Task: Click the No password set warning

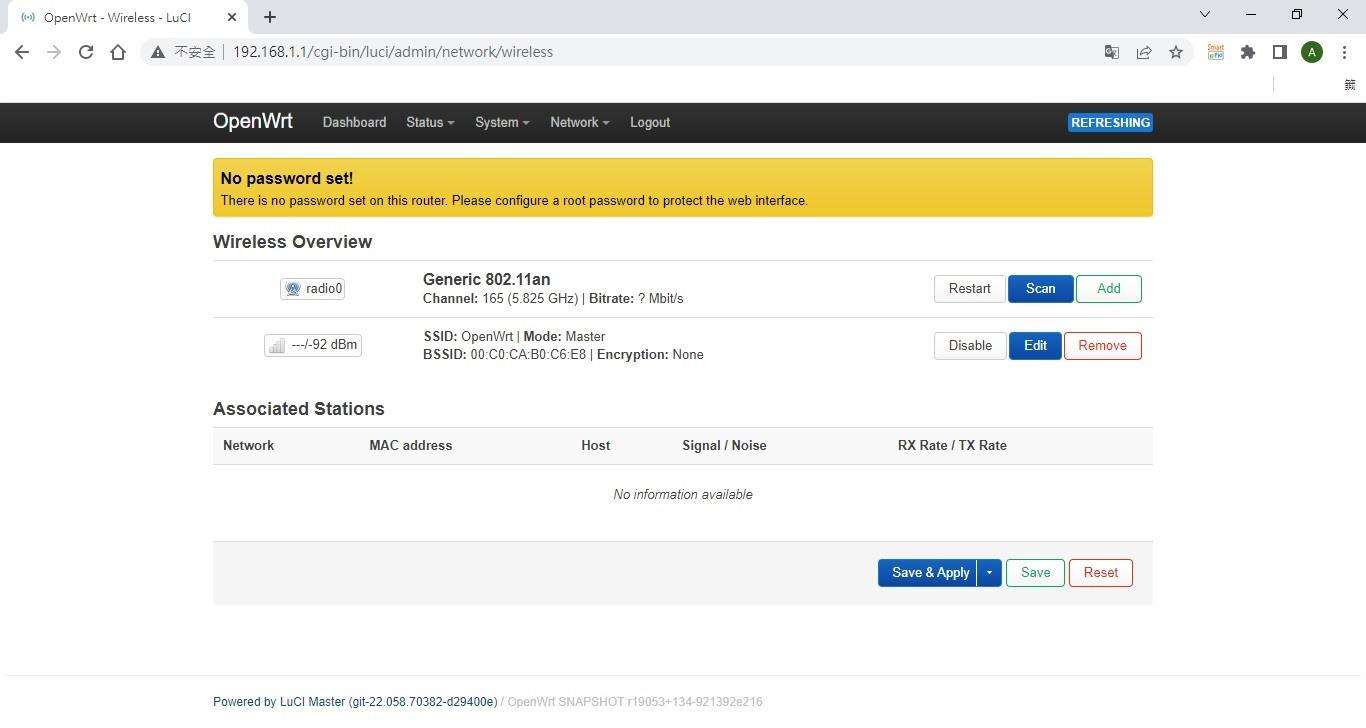Action: tap(683, 187)
